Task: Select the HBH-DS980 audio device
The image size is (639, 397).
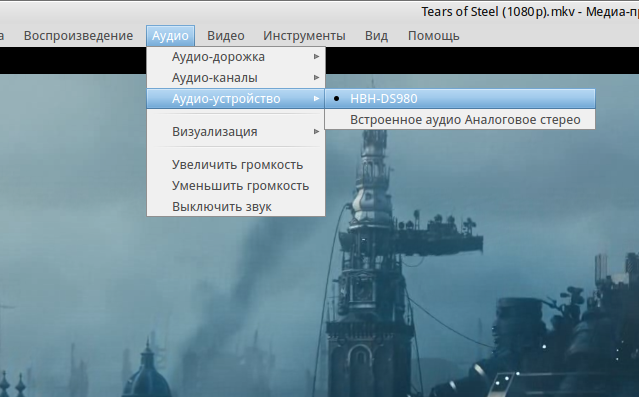Action: [x=460, y=99]
